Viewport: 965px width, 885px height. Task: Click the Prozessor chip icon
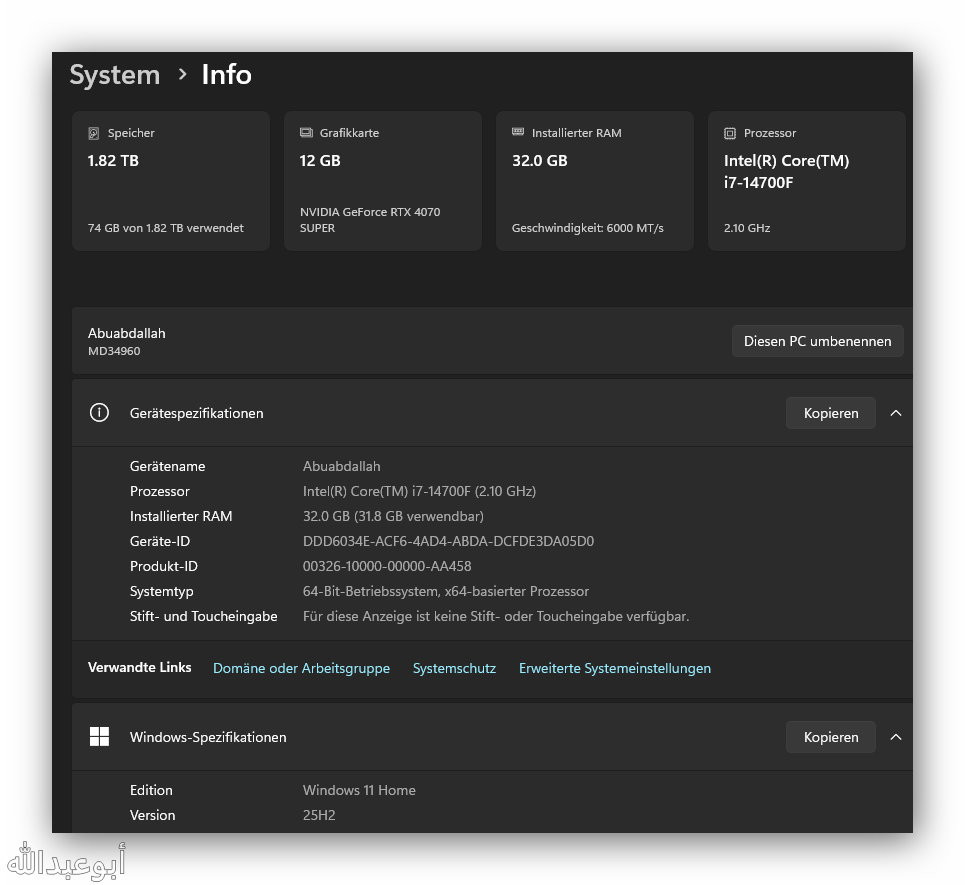[x=730, y=133]
